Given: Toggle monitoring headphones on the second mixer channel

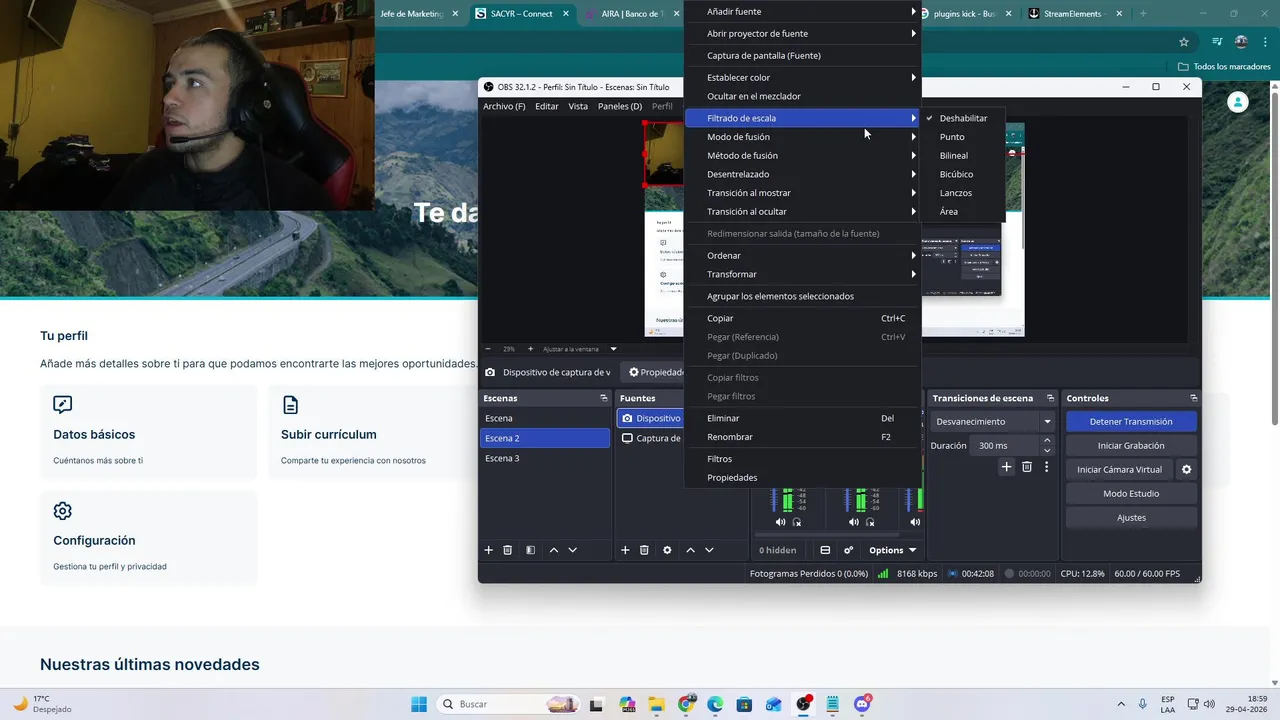Looking at the screenshot, I should (870, 522).
